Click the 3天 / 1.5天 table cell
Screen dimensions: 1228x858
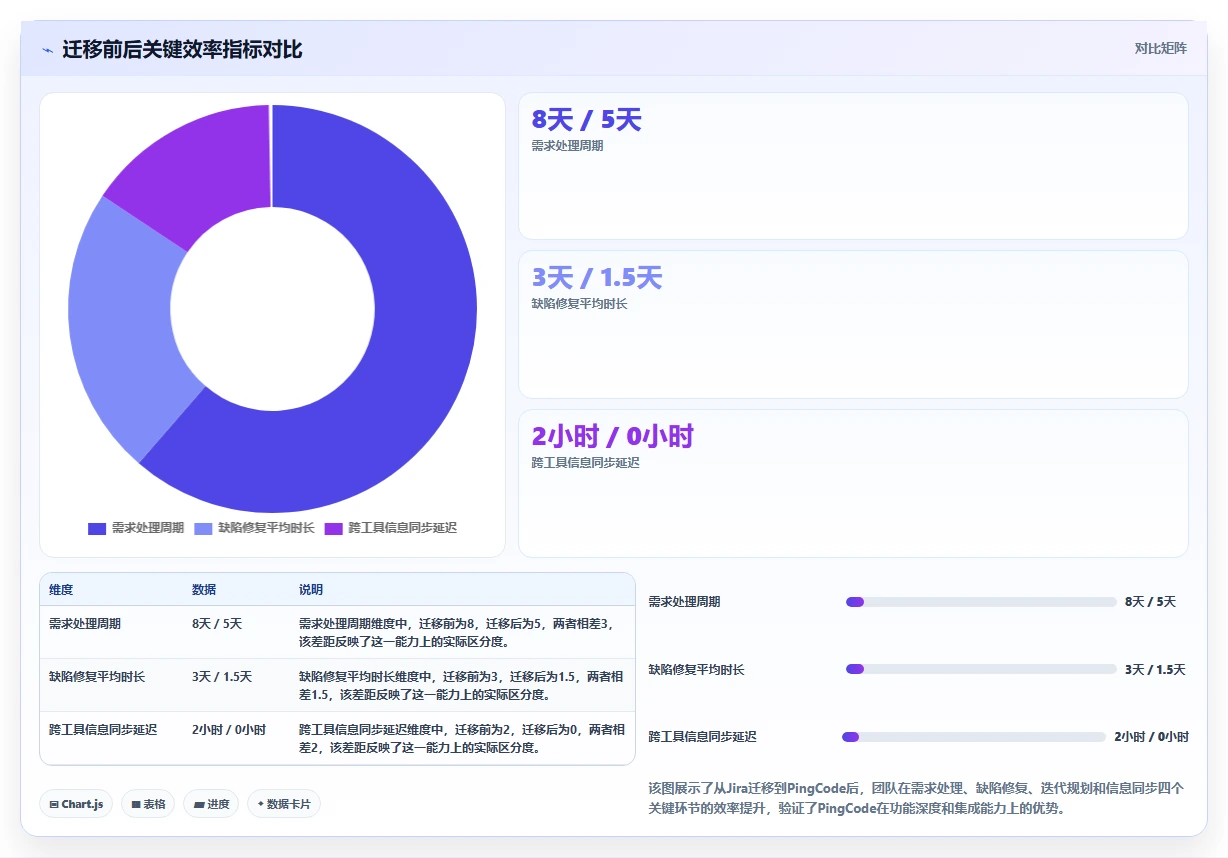[222, 677]
